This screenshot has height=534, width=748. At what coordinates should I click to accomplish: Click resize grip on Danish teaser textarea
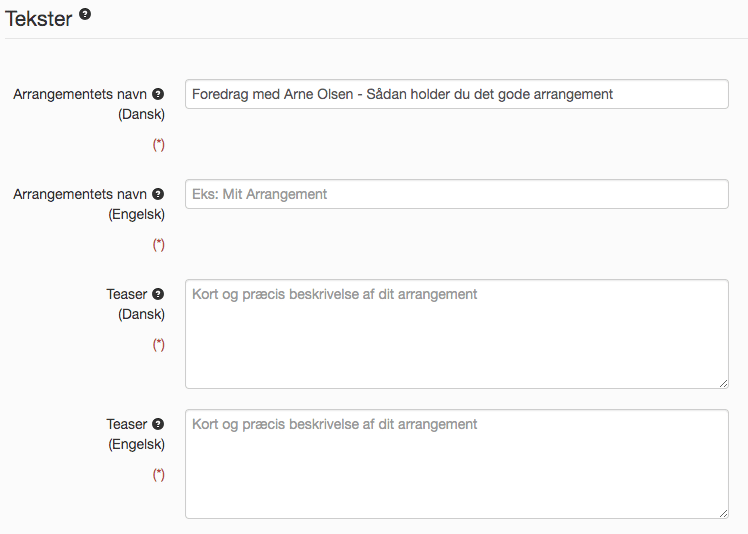click(x=723, y=383)
